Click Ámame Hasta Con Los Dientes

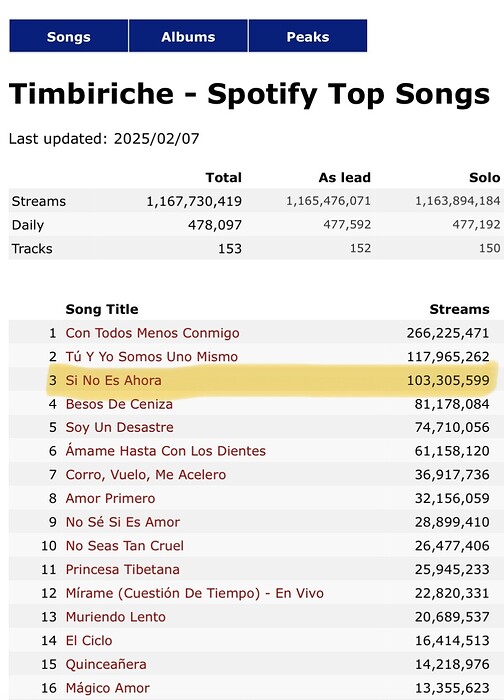click(x=166, y=451)
